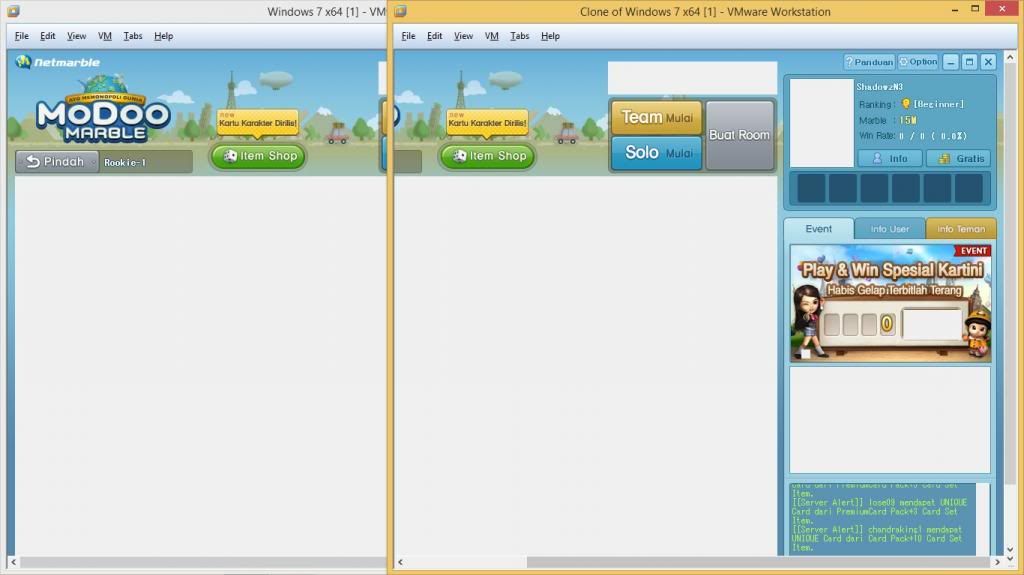Open Help menu in left VMware window

click(163, 36)
